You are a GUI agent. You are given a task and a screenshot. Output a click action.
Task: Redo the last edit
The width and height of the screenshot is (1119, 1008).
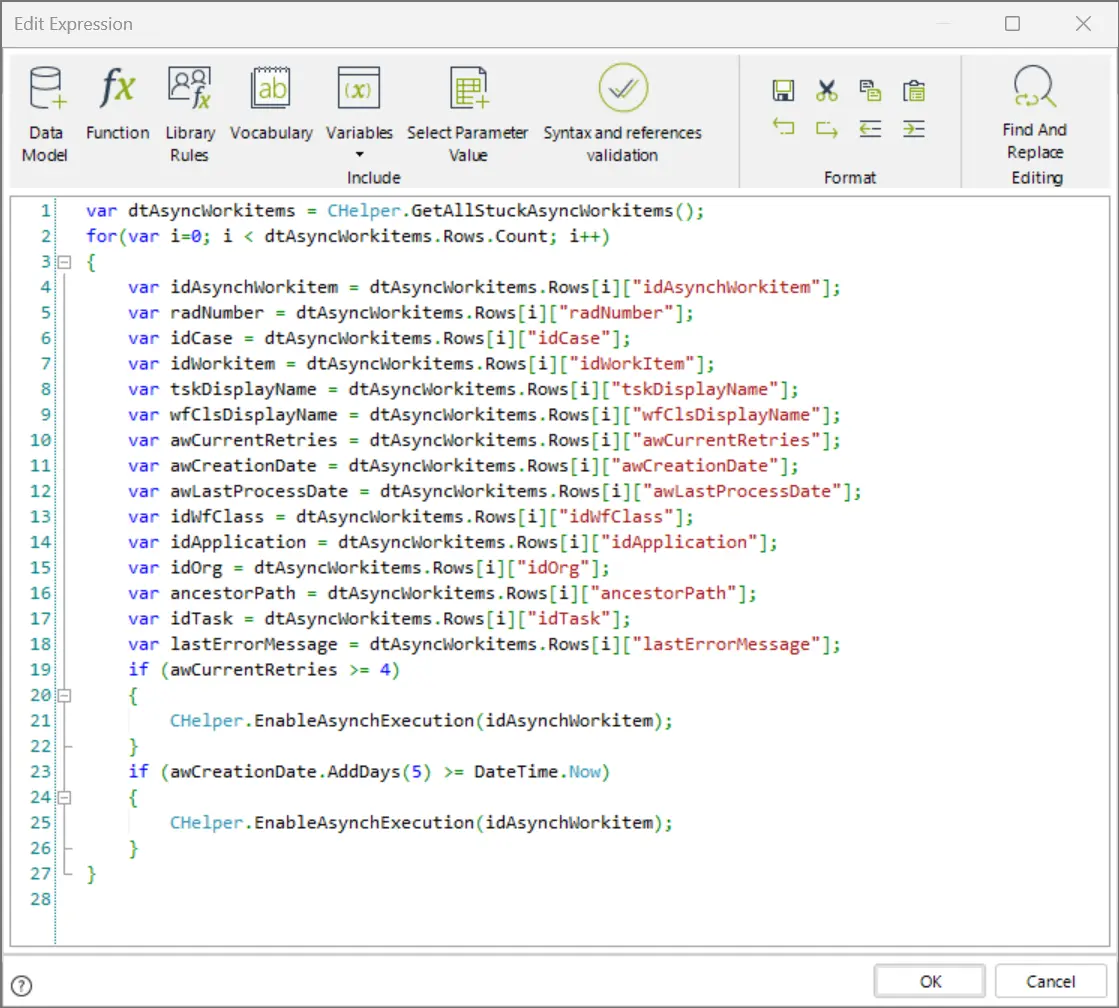[826, 128]
